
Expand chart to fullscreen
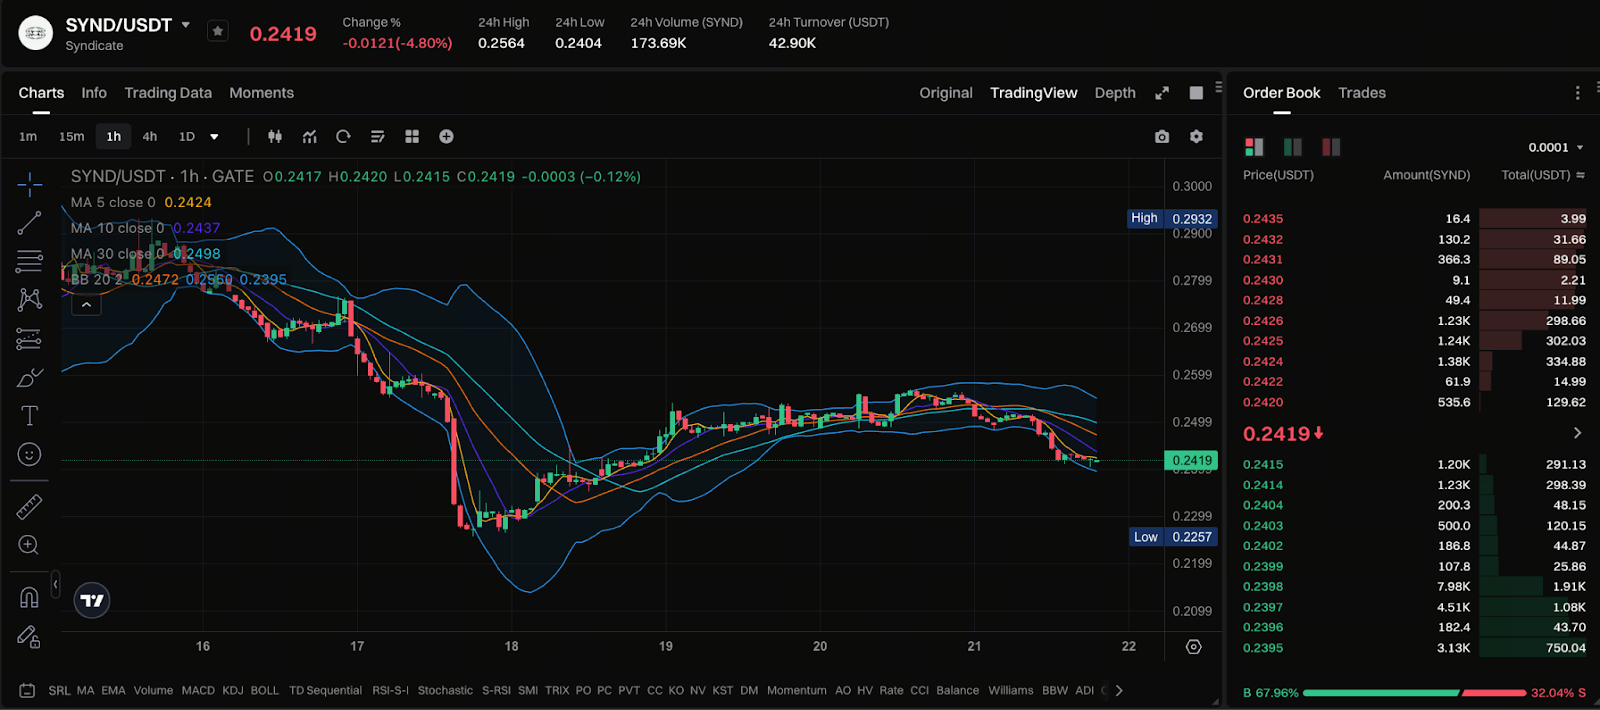[x=1162, y=93]
